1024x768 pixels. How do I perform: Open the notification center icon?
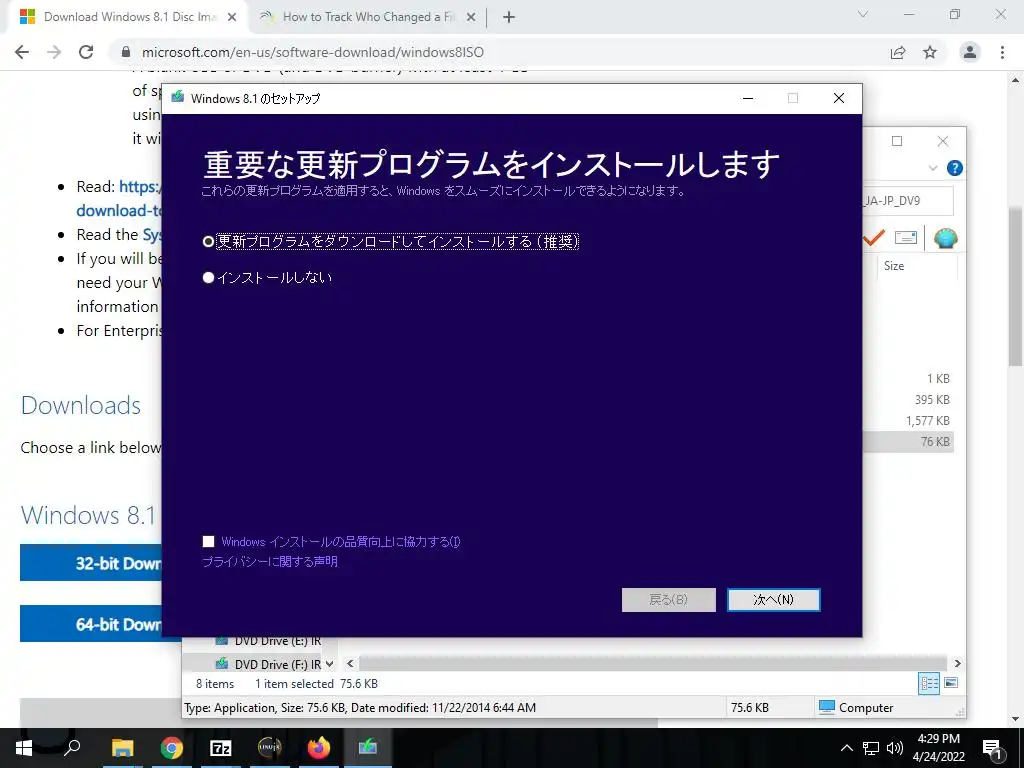(992, 748)
